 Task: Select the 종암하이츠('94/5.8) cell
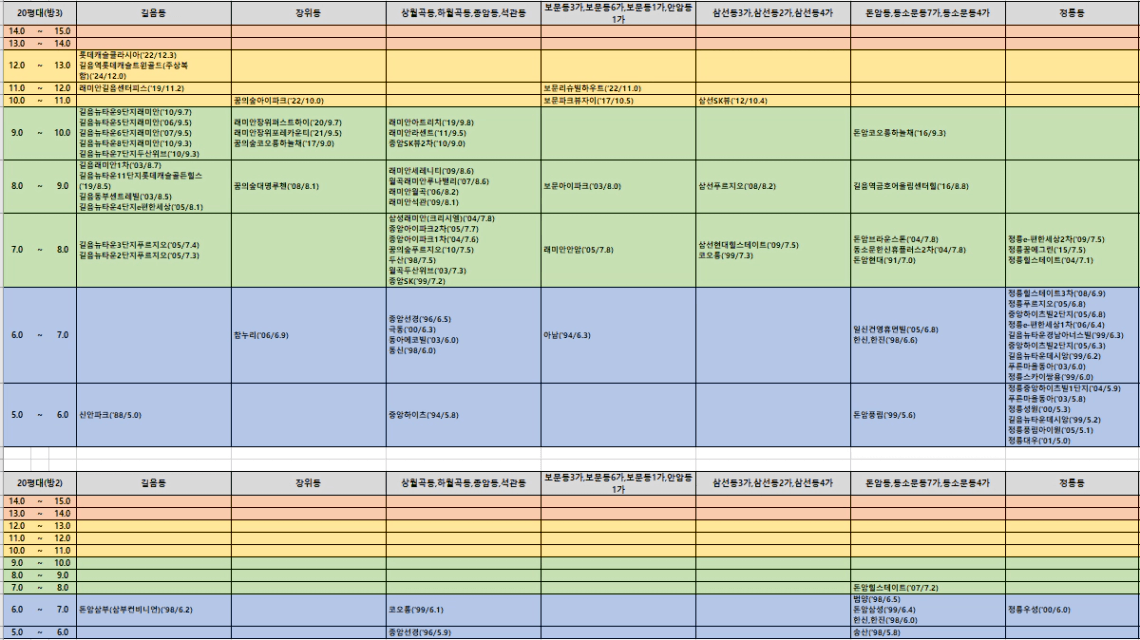pyautogui.click(x=464, y=415)
